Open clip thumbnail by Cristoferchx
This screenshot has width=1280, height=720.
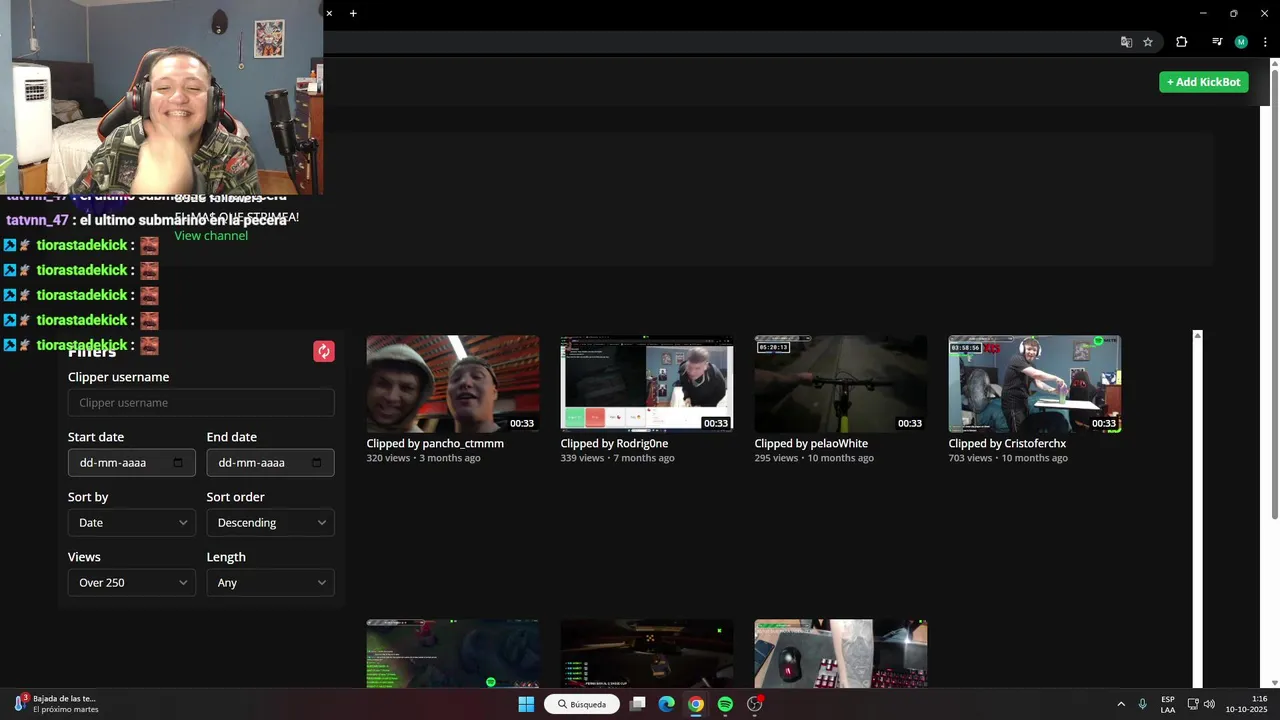[x=1035, y=384]
